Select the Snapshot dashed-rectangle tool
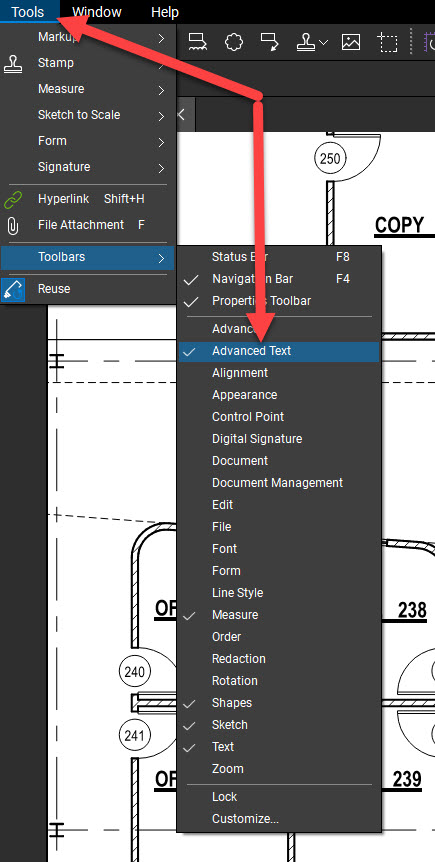Screen dimensions: 435x862 (387, 42)
